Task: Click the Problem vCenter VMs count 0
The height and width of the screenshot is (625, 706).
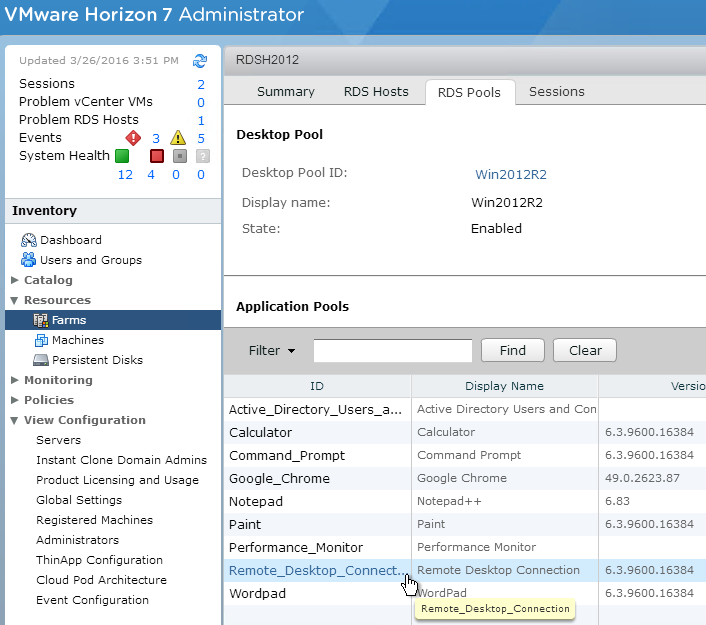Action: tap(201, 103)
